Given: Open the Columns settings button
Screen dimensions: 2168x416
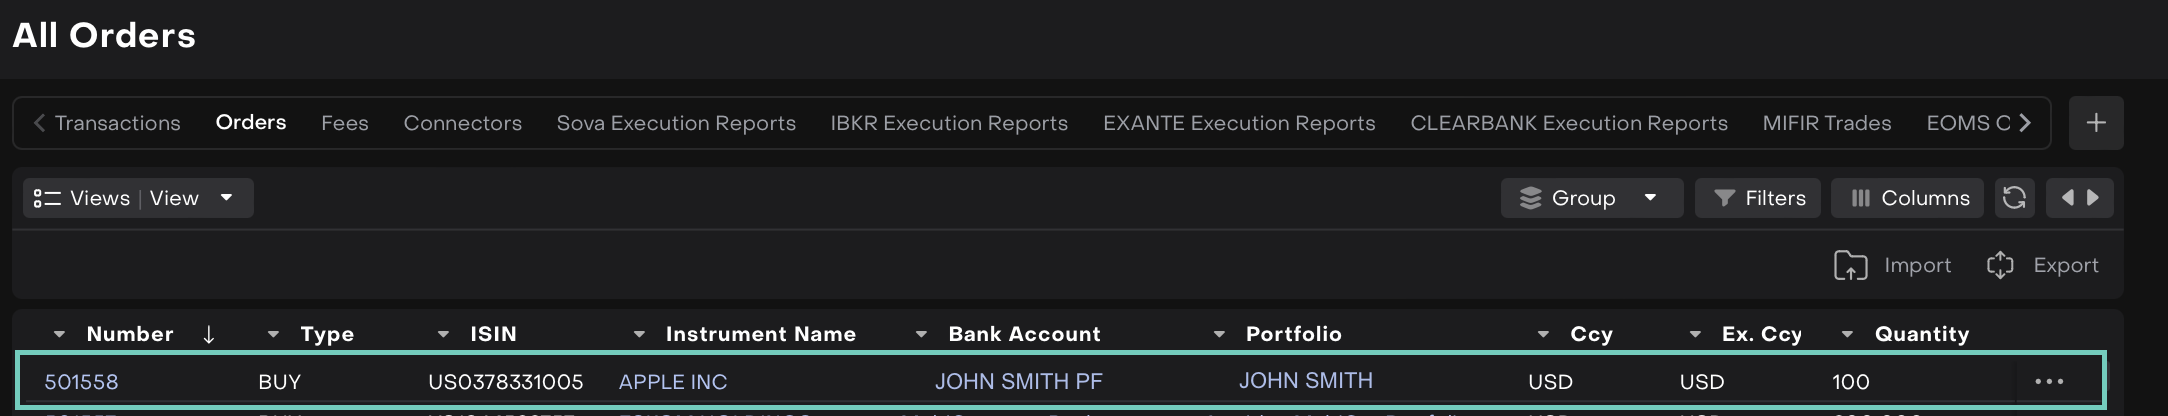Looking at the screenshot, I should 1909,198.
